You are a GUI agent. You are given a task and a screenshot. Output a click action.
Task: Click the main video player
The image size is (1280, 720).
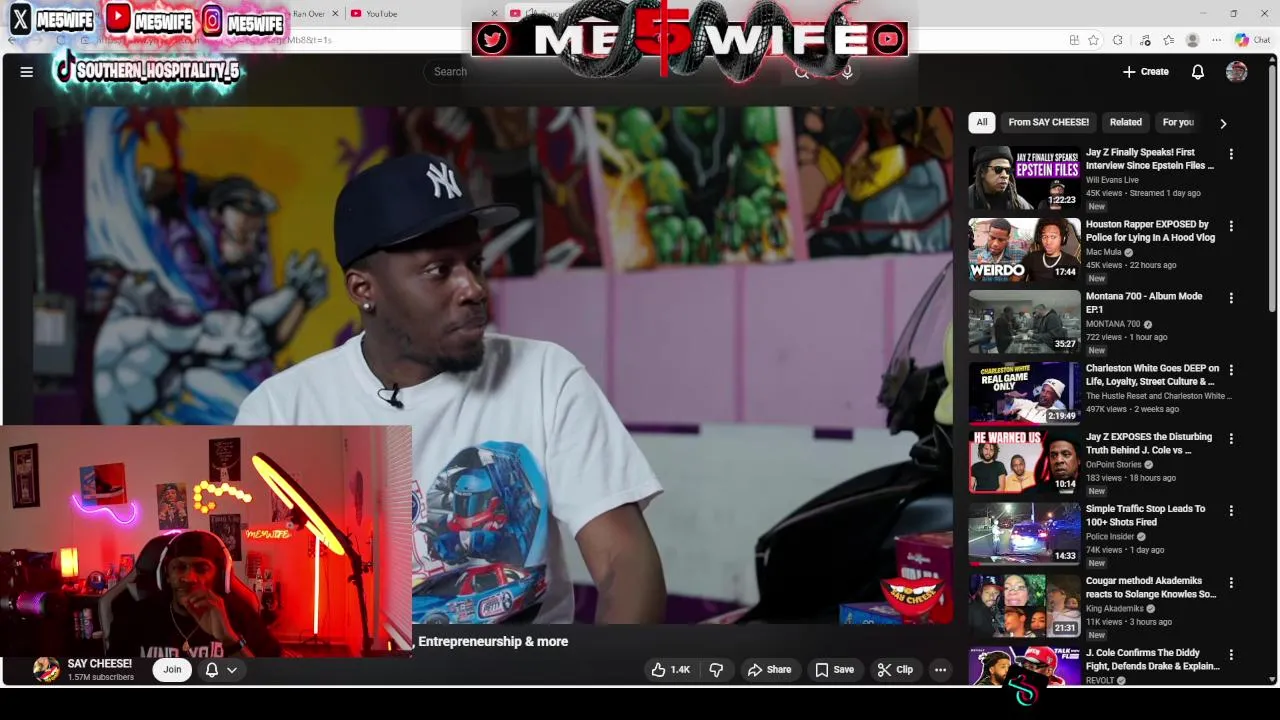tap(492, 365)
